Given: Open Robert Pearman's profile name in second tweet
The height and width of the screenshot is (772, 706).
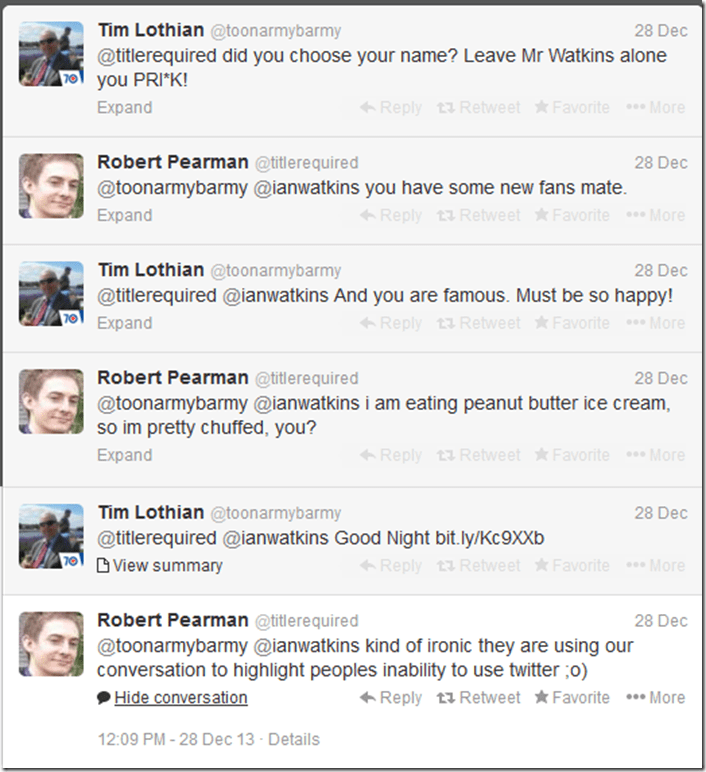Looking at the screenshot, I should point(172,162).
